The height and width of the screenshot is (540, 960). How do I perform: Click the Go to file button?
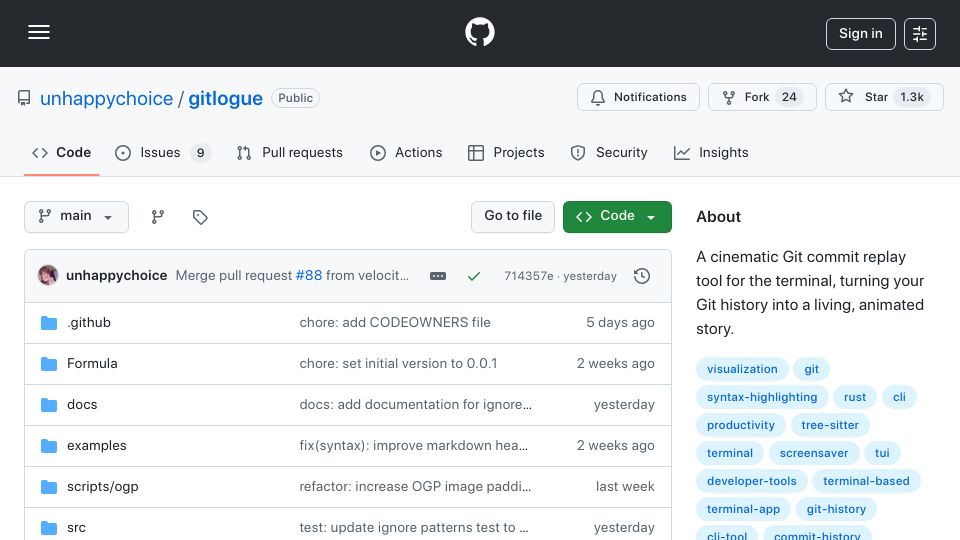point(512,217)
